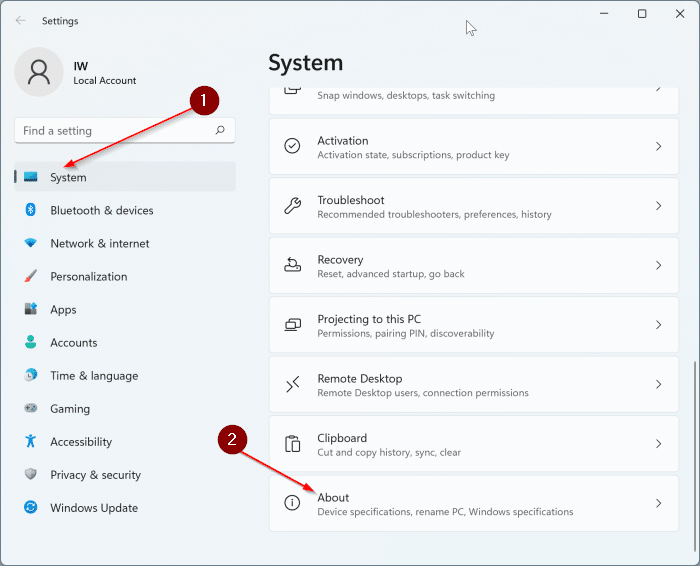The height and width of the screenshot is (566, 700).
Task: Click the Windows Update sync icon
Action: tap(30, 507)
